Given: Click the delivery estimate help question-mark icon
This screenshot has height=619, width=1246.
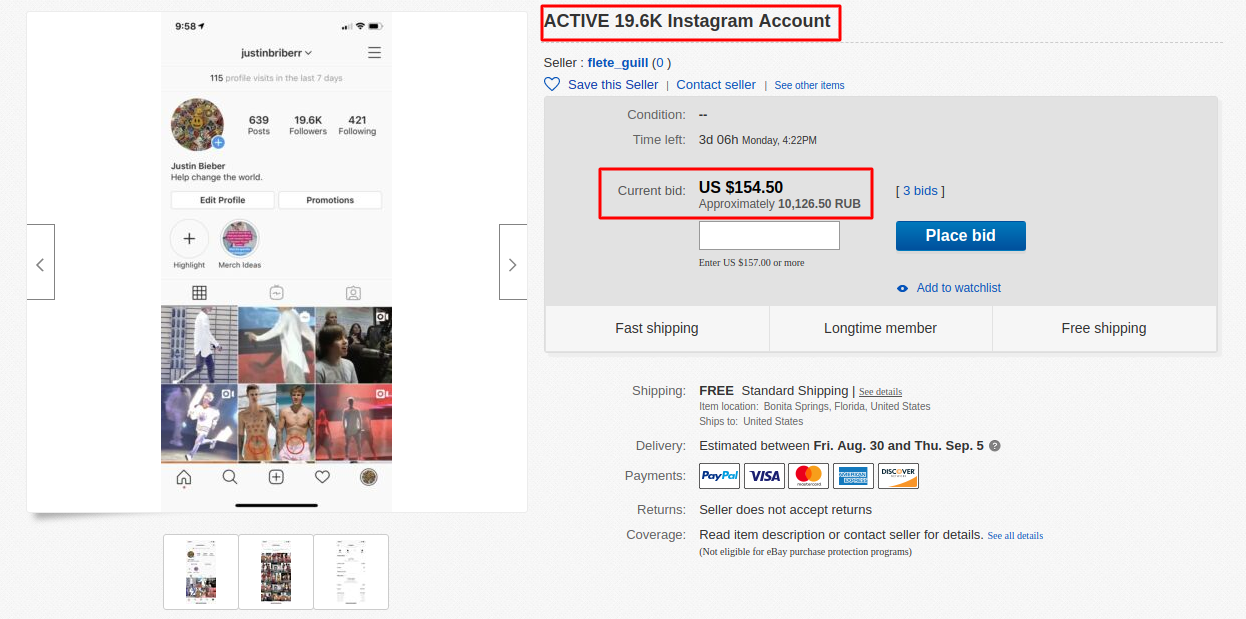Looking at the screenshot, I should pos(995,446).
